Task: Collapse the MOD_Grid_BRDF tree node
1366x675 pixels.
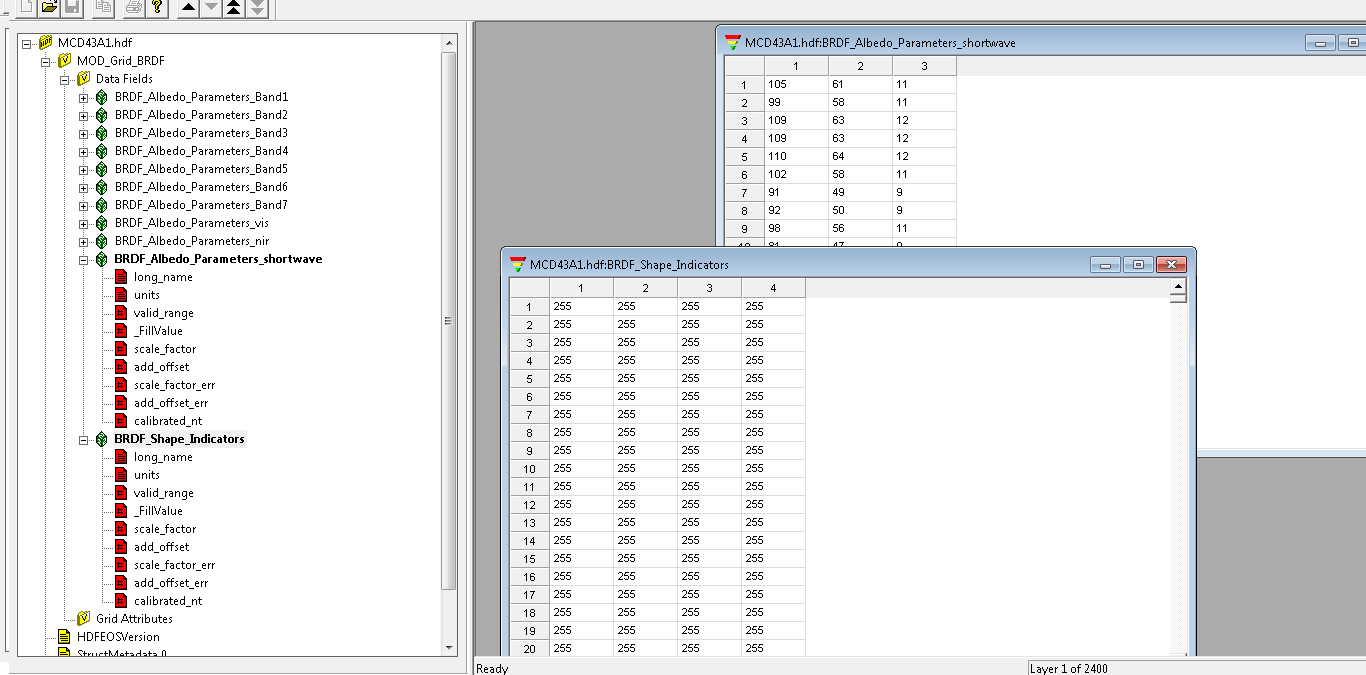Action: coord(46,61)
